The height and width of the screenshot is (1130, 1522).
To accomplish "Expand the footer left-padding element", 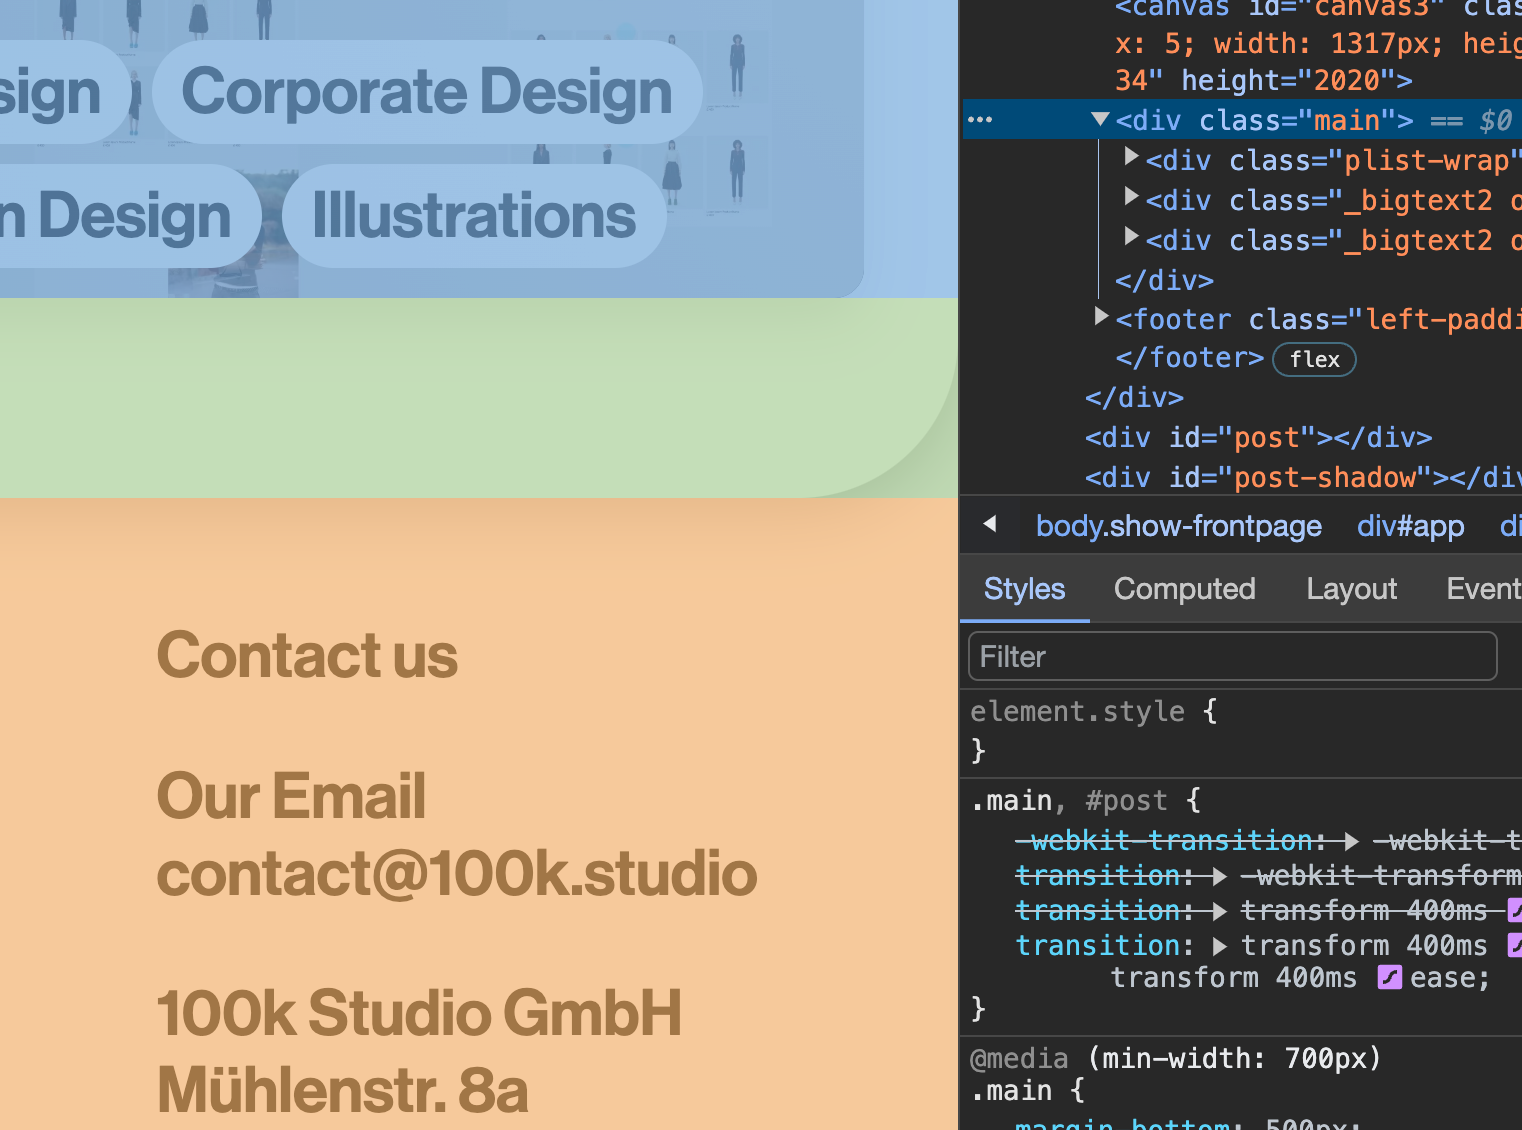I will click(x=1101, y=317).
